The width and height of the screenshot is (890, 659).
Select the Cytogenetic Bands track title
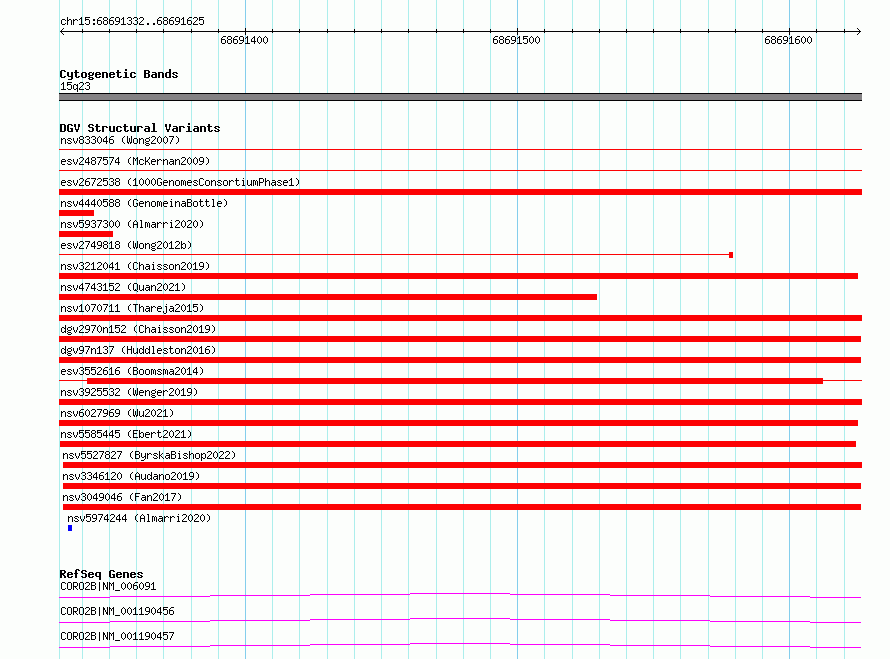[119, 74]
